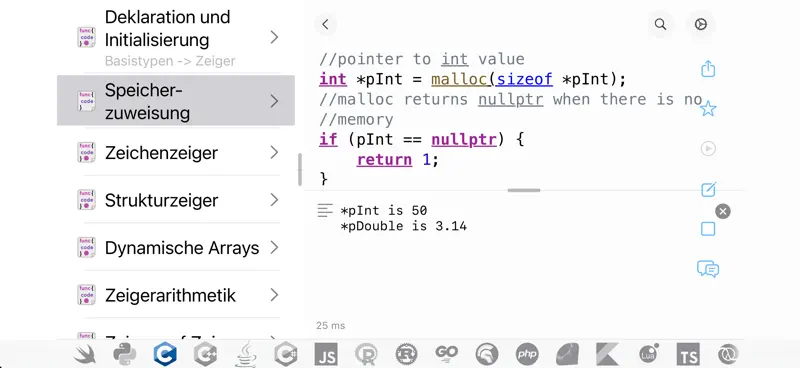Select the Go language icon
800x368 pixels.
[x=446, y=353]
